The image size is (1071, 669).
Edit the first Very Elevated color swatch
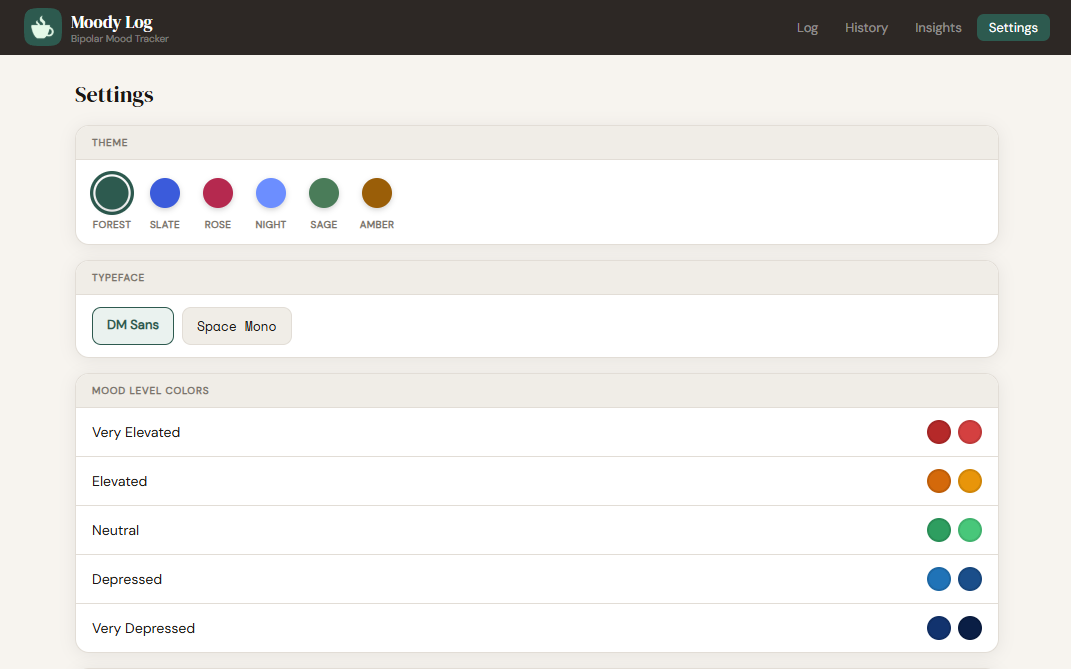click(939, 431)
